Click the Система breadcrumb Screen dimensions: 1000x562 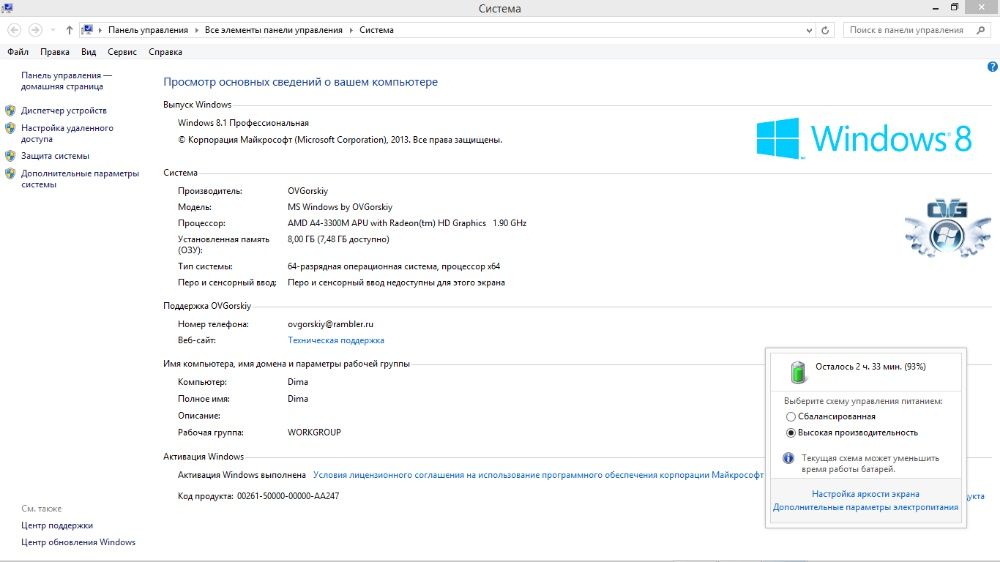coord(376,30)
